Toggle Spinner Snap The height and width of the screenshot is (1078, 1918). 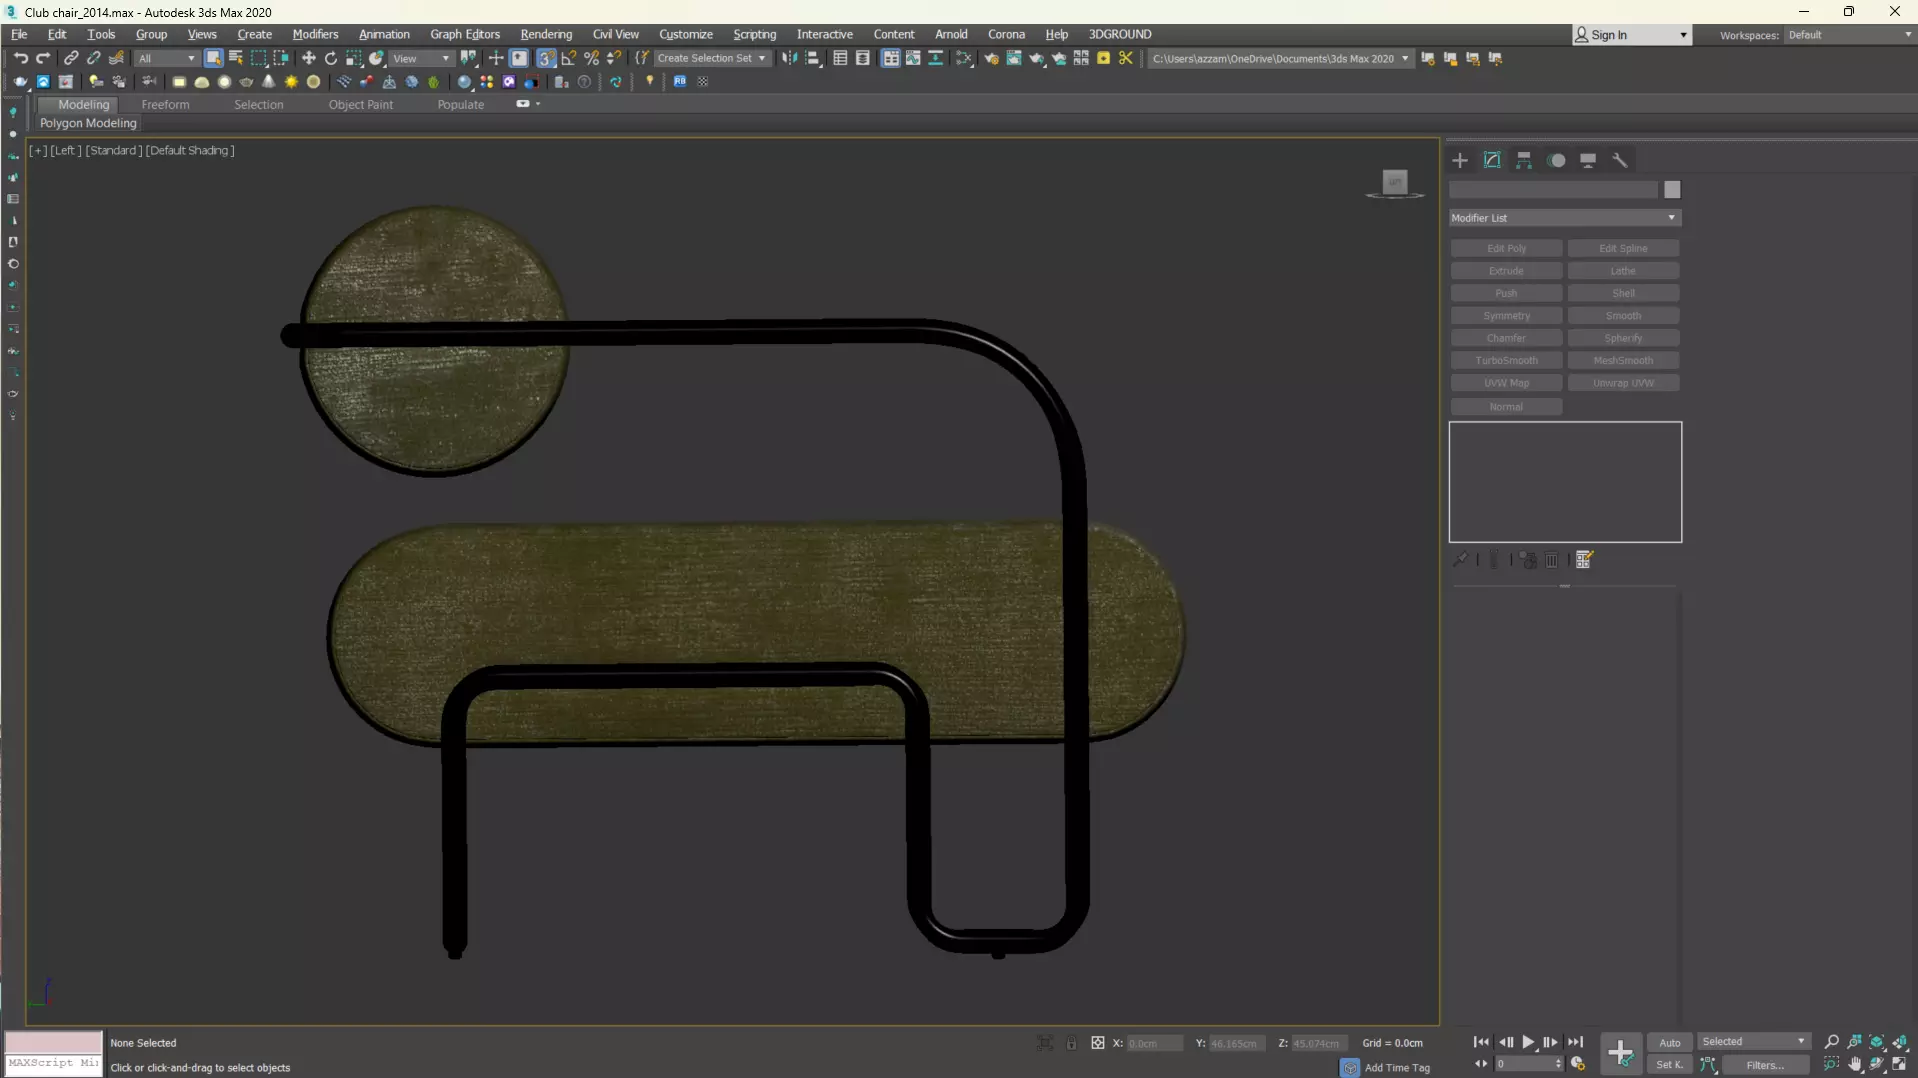(615, 58)
